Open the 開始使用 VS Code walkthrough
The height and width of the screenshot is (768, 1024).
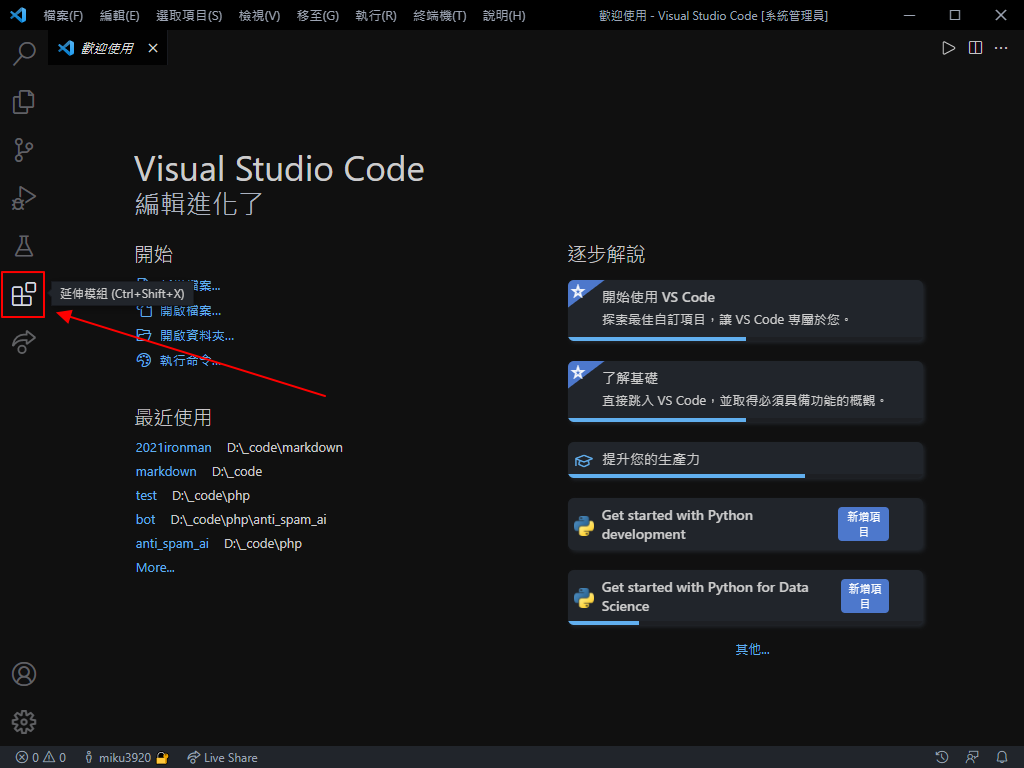point(746,310)
